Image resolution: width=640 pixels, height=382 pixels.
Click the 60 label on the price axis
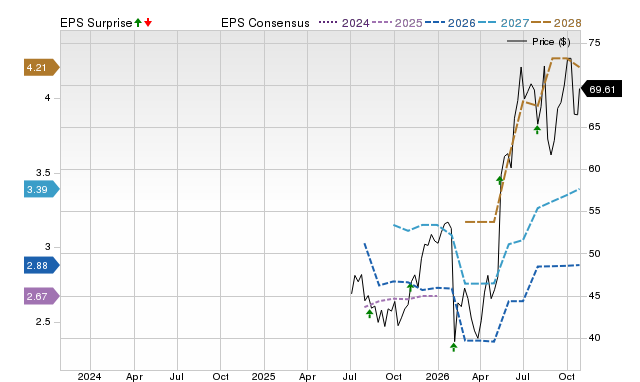pyautogui.click(x=594, y=169)
